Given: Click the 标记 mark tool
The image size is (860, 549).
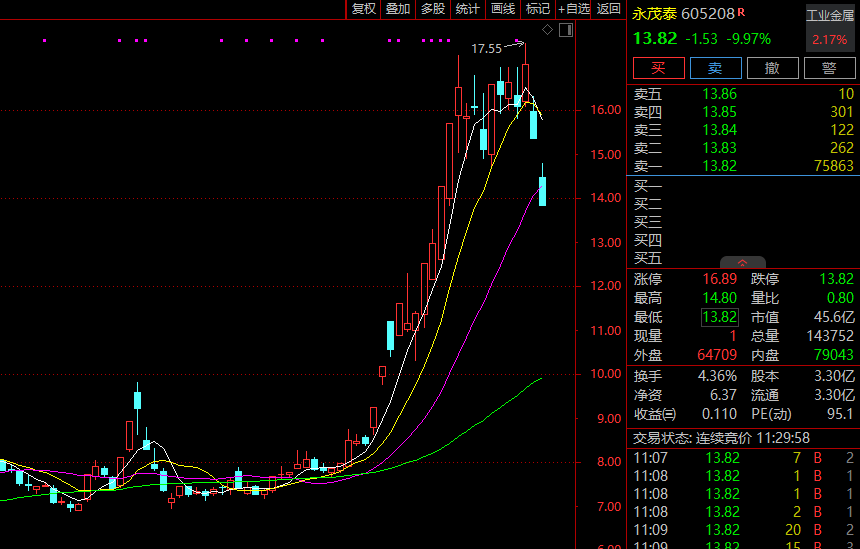Looking at the screenshot, I should [x=538, y=9].
